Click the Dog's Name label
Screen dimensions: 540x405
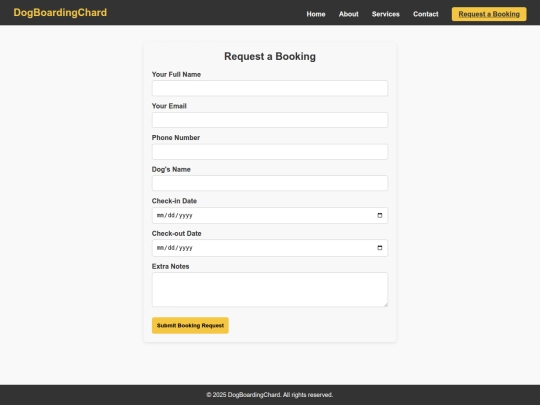pos(171,169)
